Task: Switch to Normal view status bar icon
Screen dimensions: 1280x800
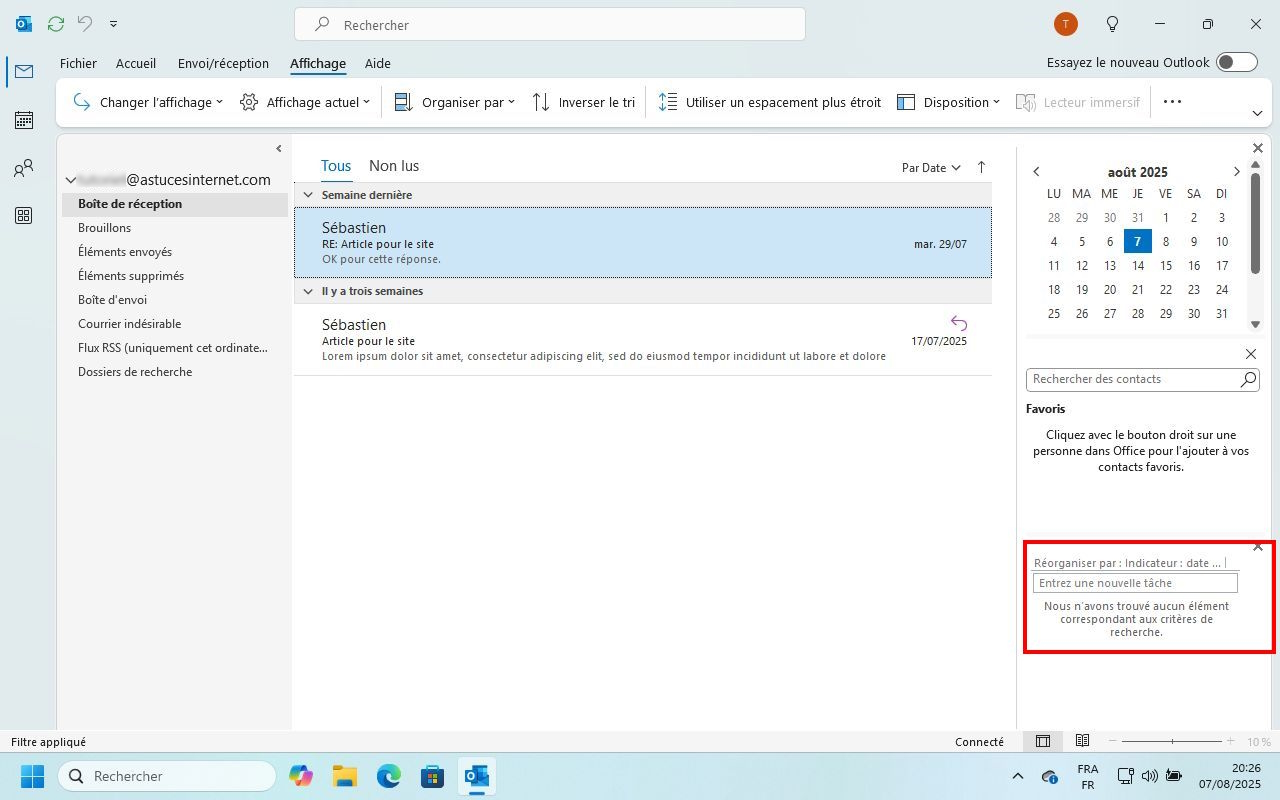Action: click(x=1042, y=741)
